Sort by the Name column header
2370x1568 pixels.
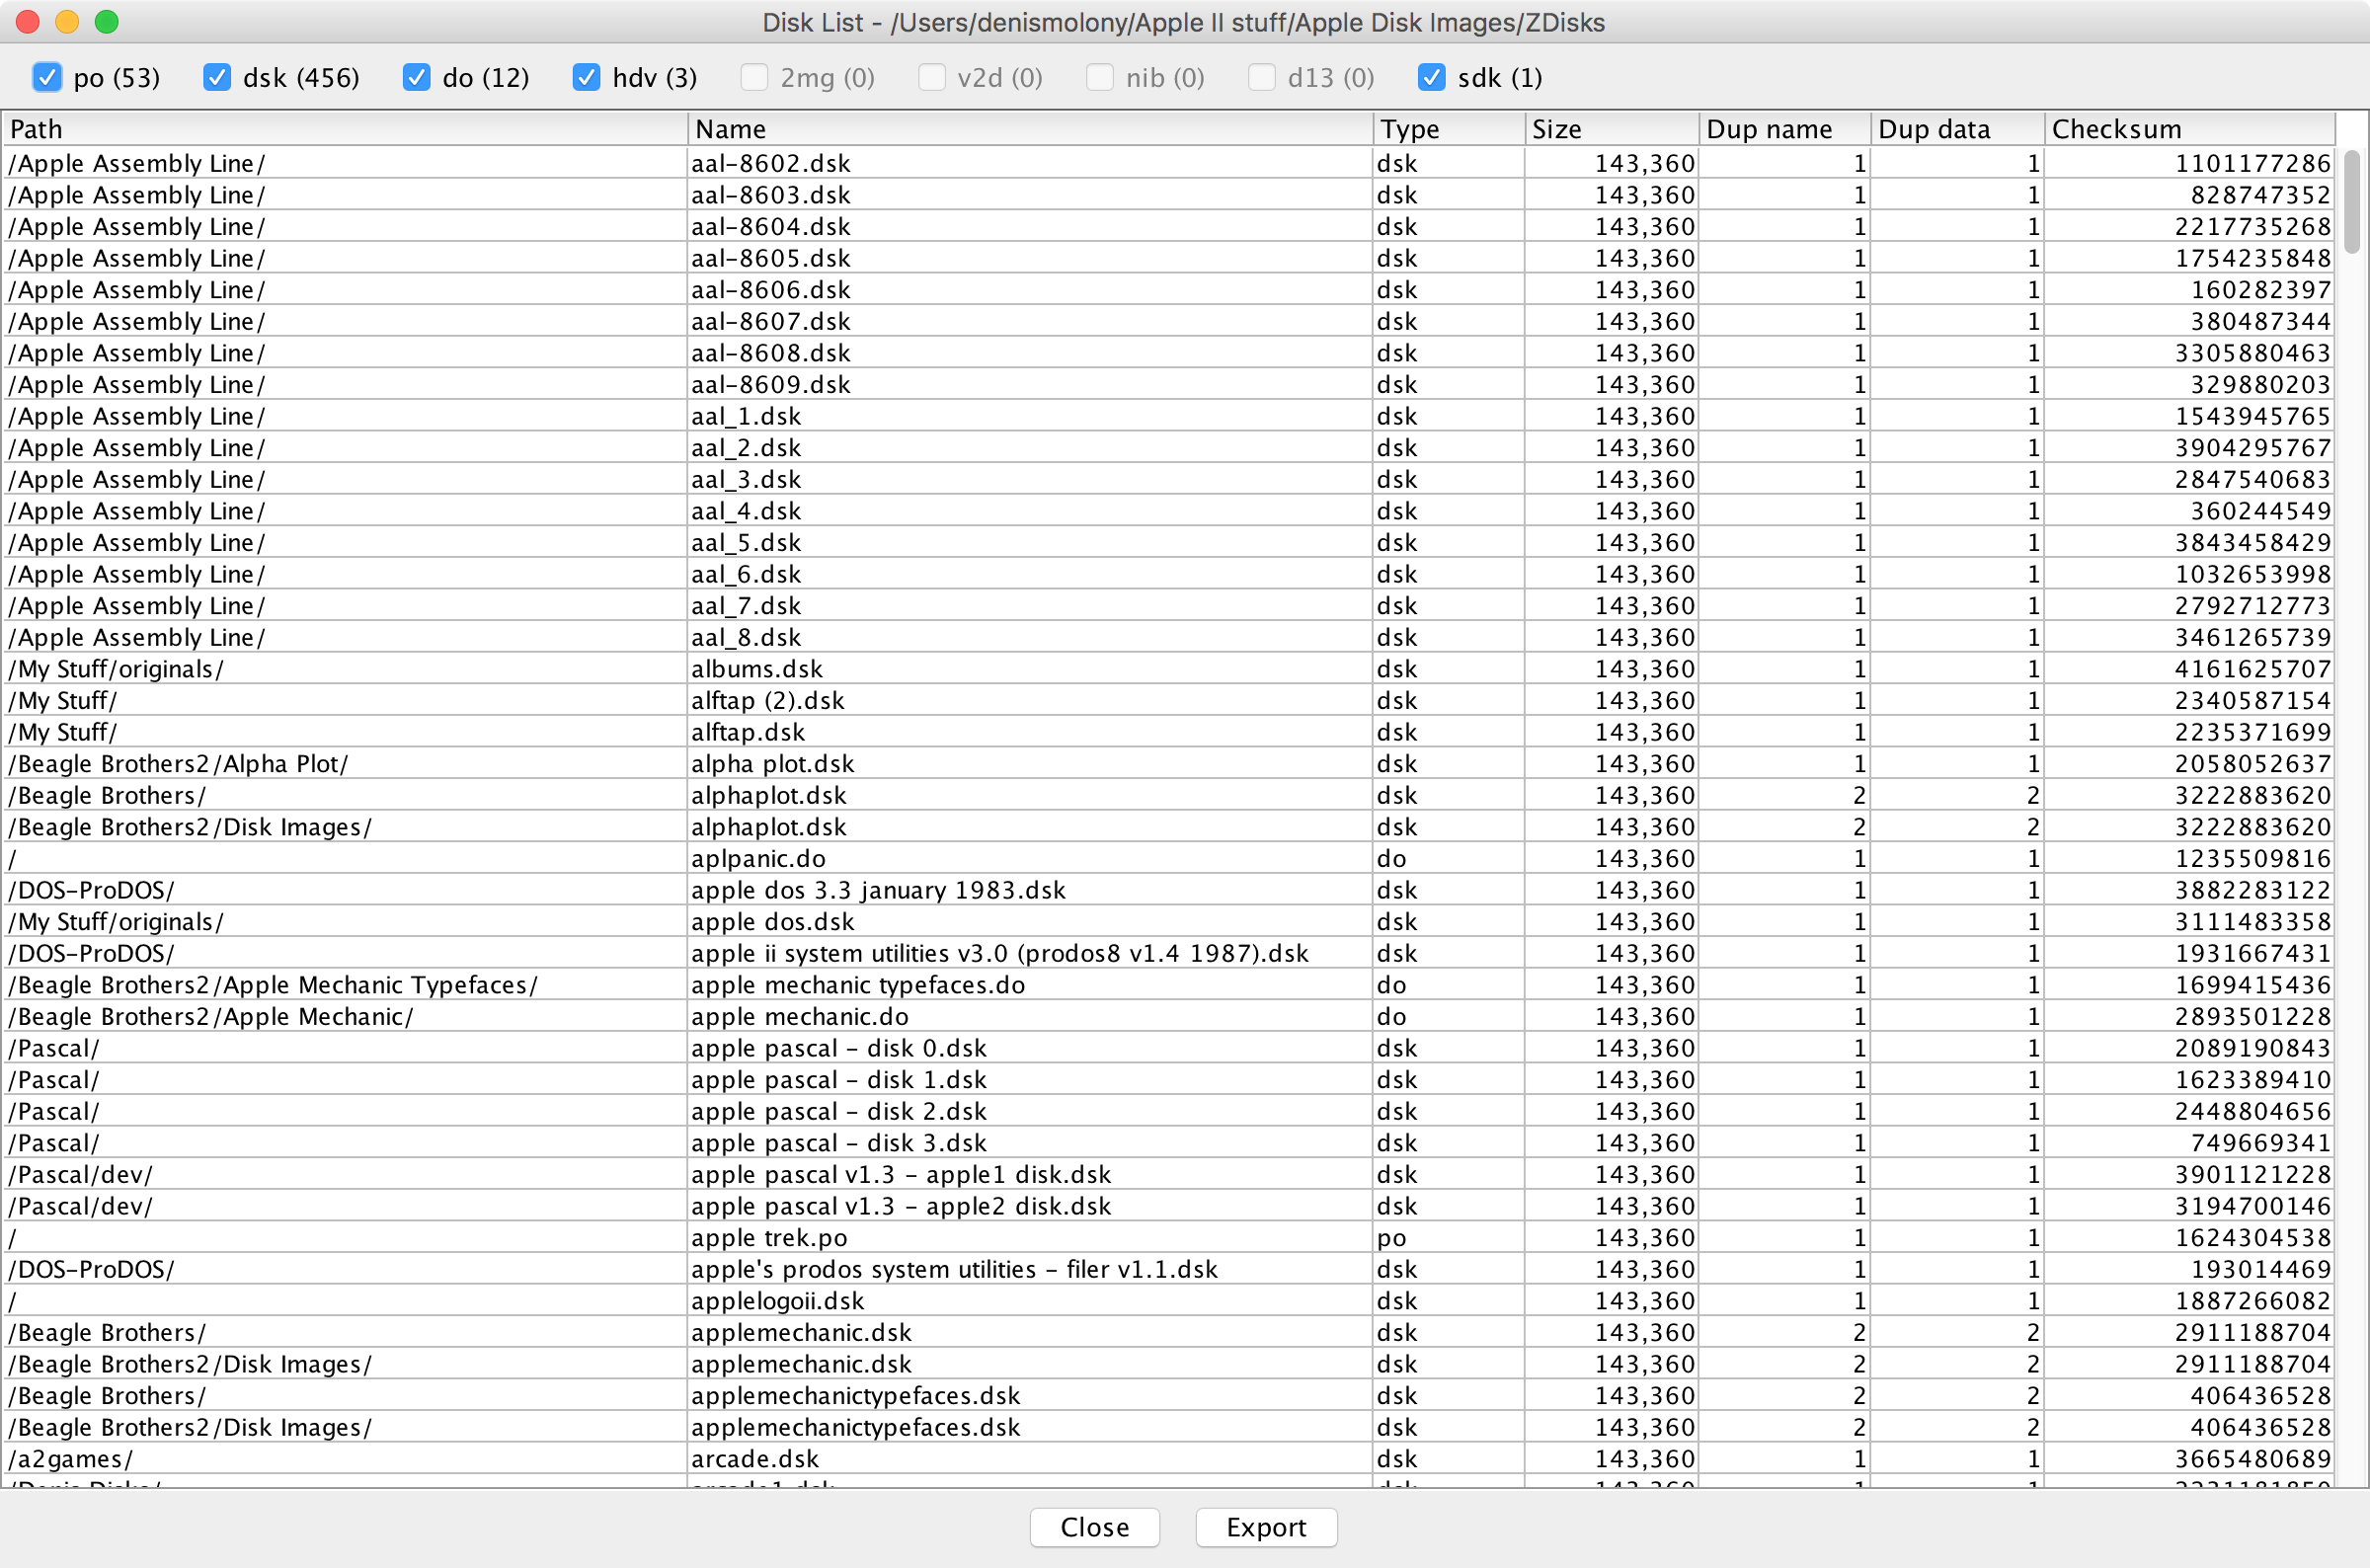[1030, 129]
